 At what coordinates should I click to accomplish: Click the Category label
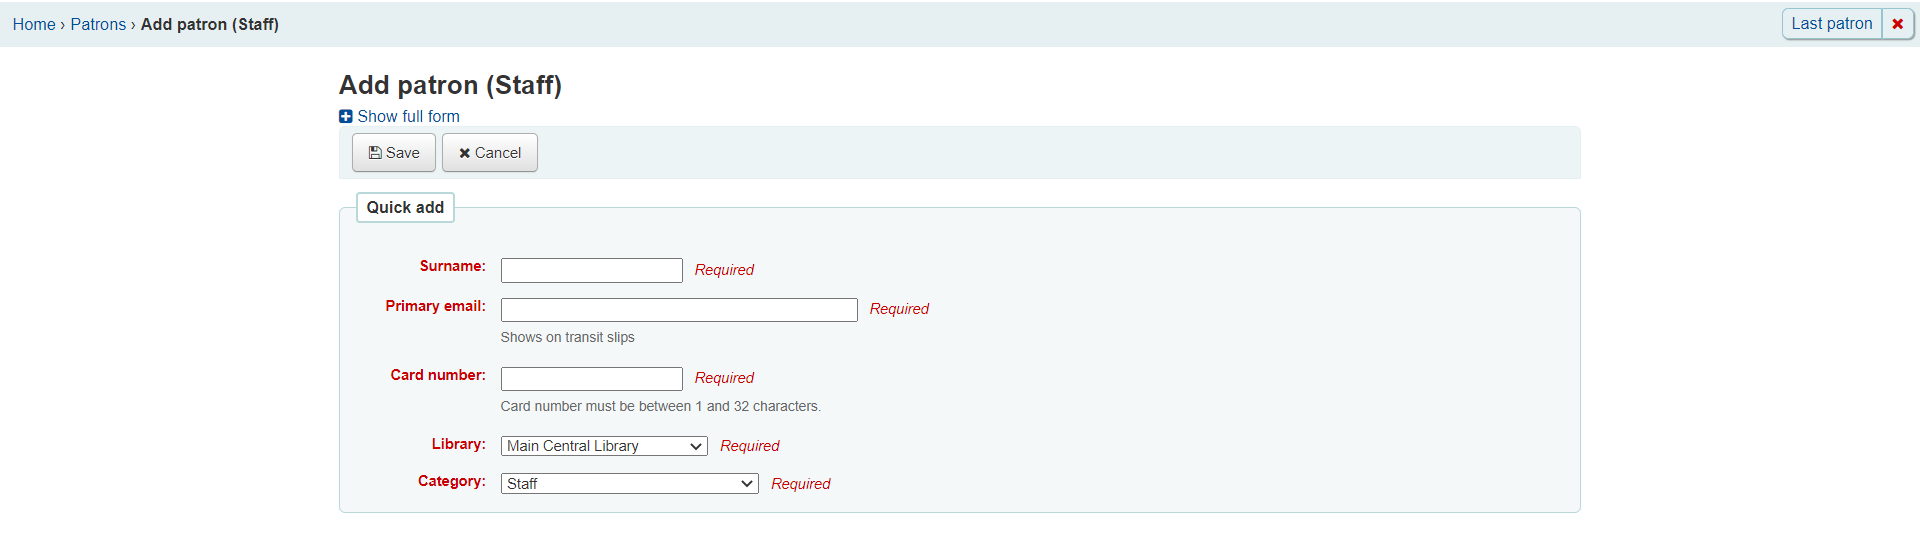(x=452, y=481)
